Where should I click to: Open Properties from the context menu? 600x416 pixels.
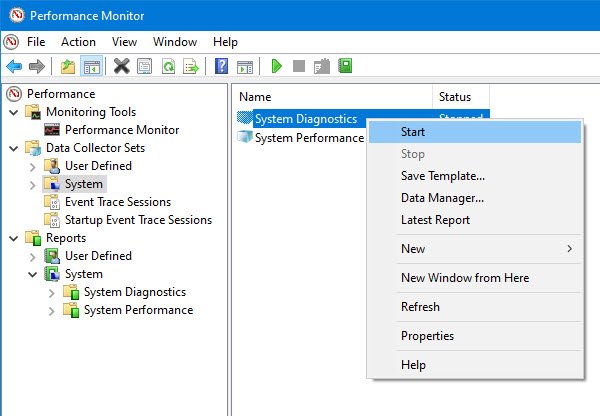[x=427, y=336]
